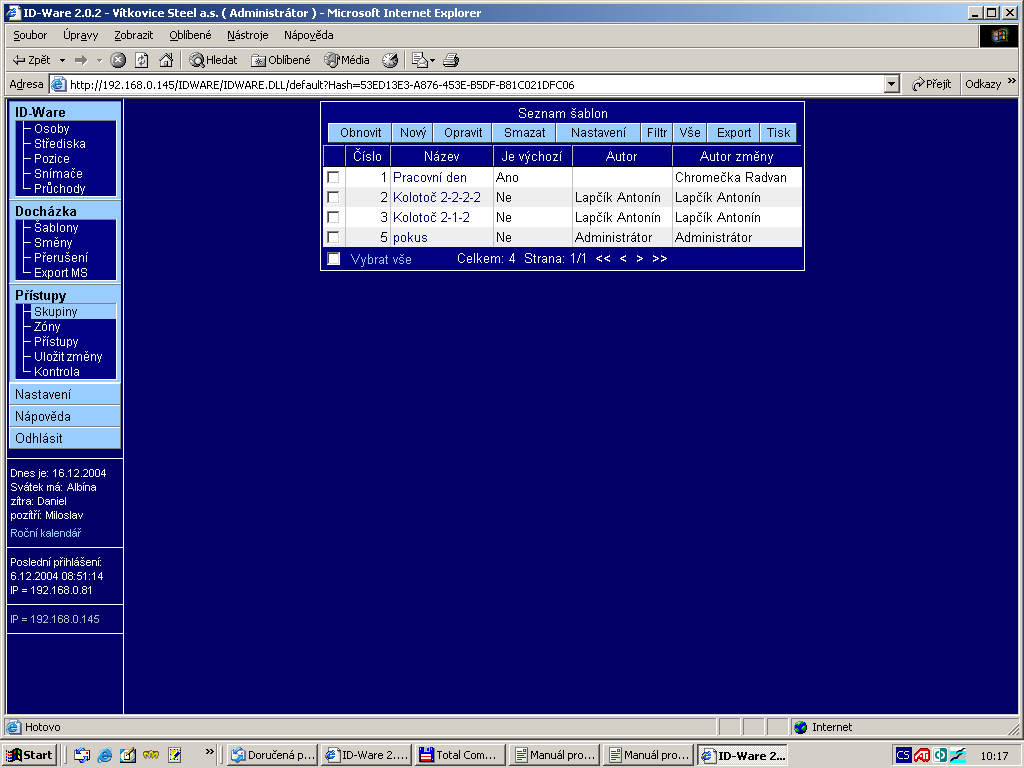Stop page loading with the Stop icon
Screen dimensions: 1024x768
pos(118,60)
